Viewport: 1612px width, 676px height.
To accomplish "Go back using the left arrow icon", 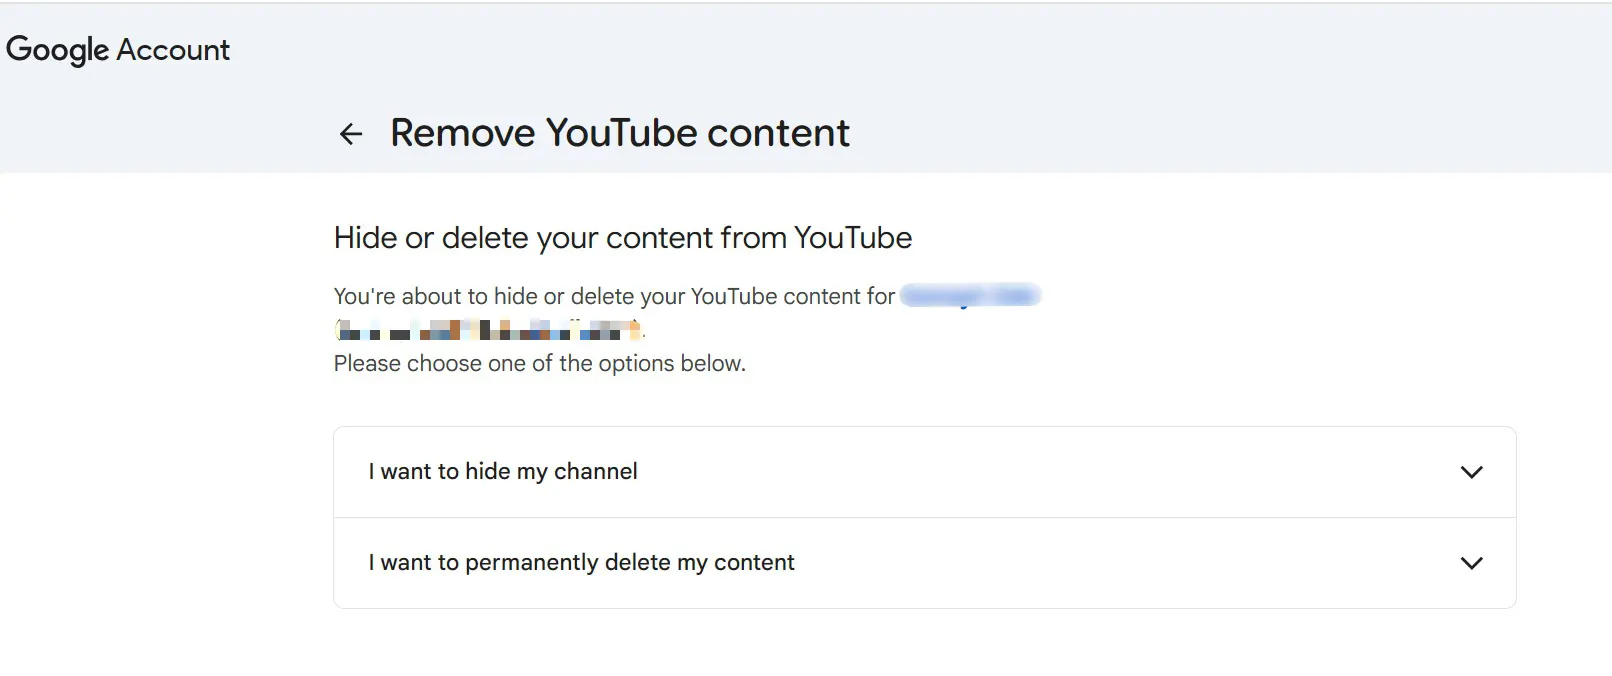I will (x=351, y=134).
